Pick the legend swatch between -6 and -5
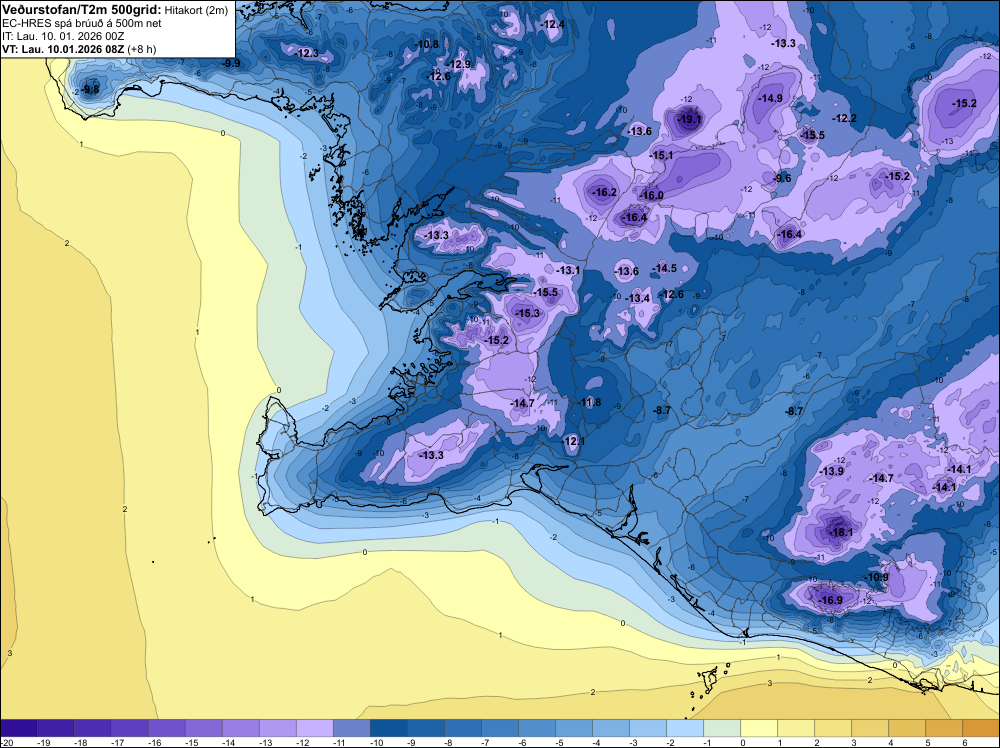Screen dimensions: 1000x748 [x=537, y=728]
